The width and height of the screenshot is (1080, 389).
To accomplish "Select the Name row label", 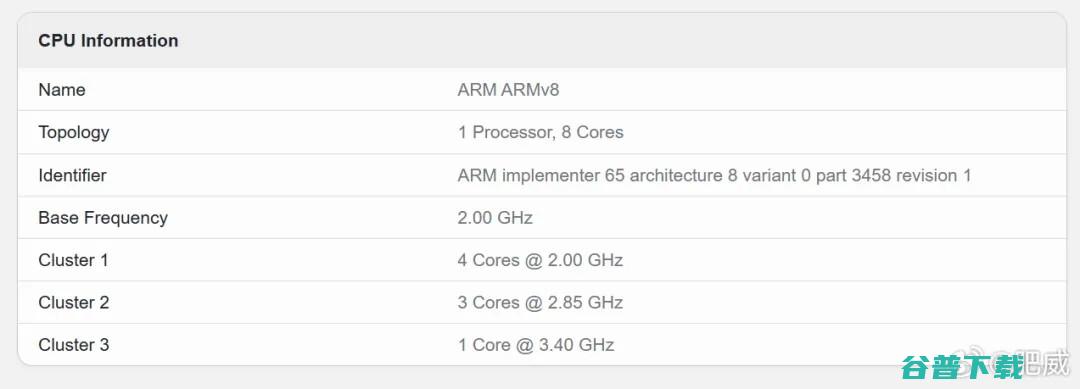I will (x=62, y=90).
